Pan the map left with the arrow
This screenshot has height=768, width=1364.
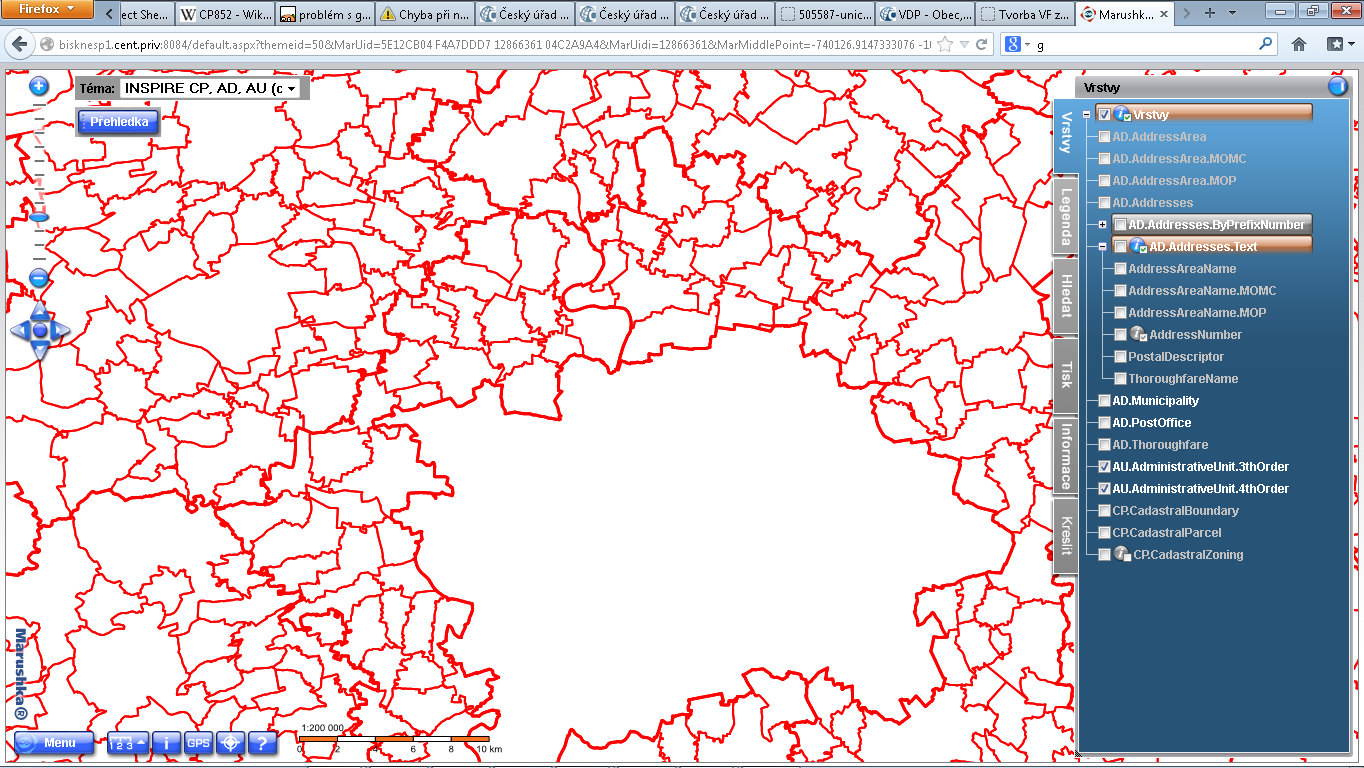[18, 330]
